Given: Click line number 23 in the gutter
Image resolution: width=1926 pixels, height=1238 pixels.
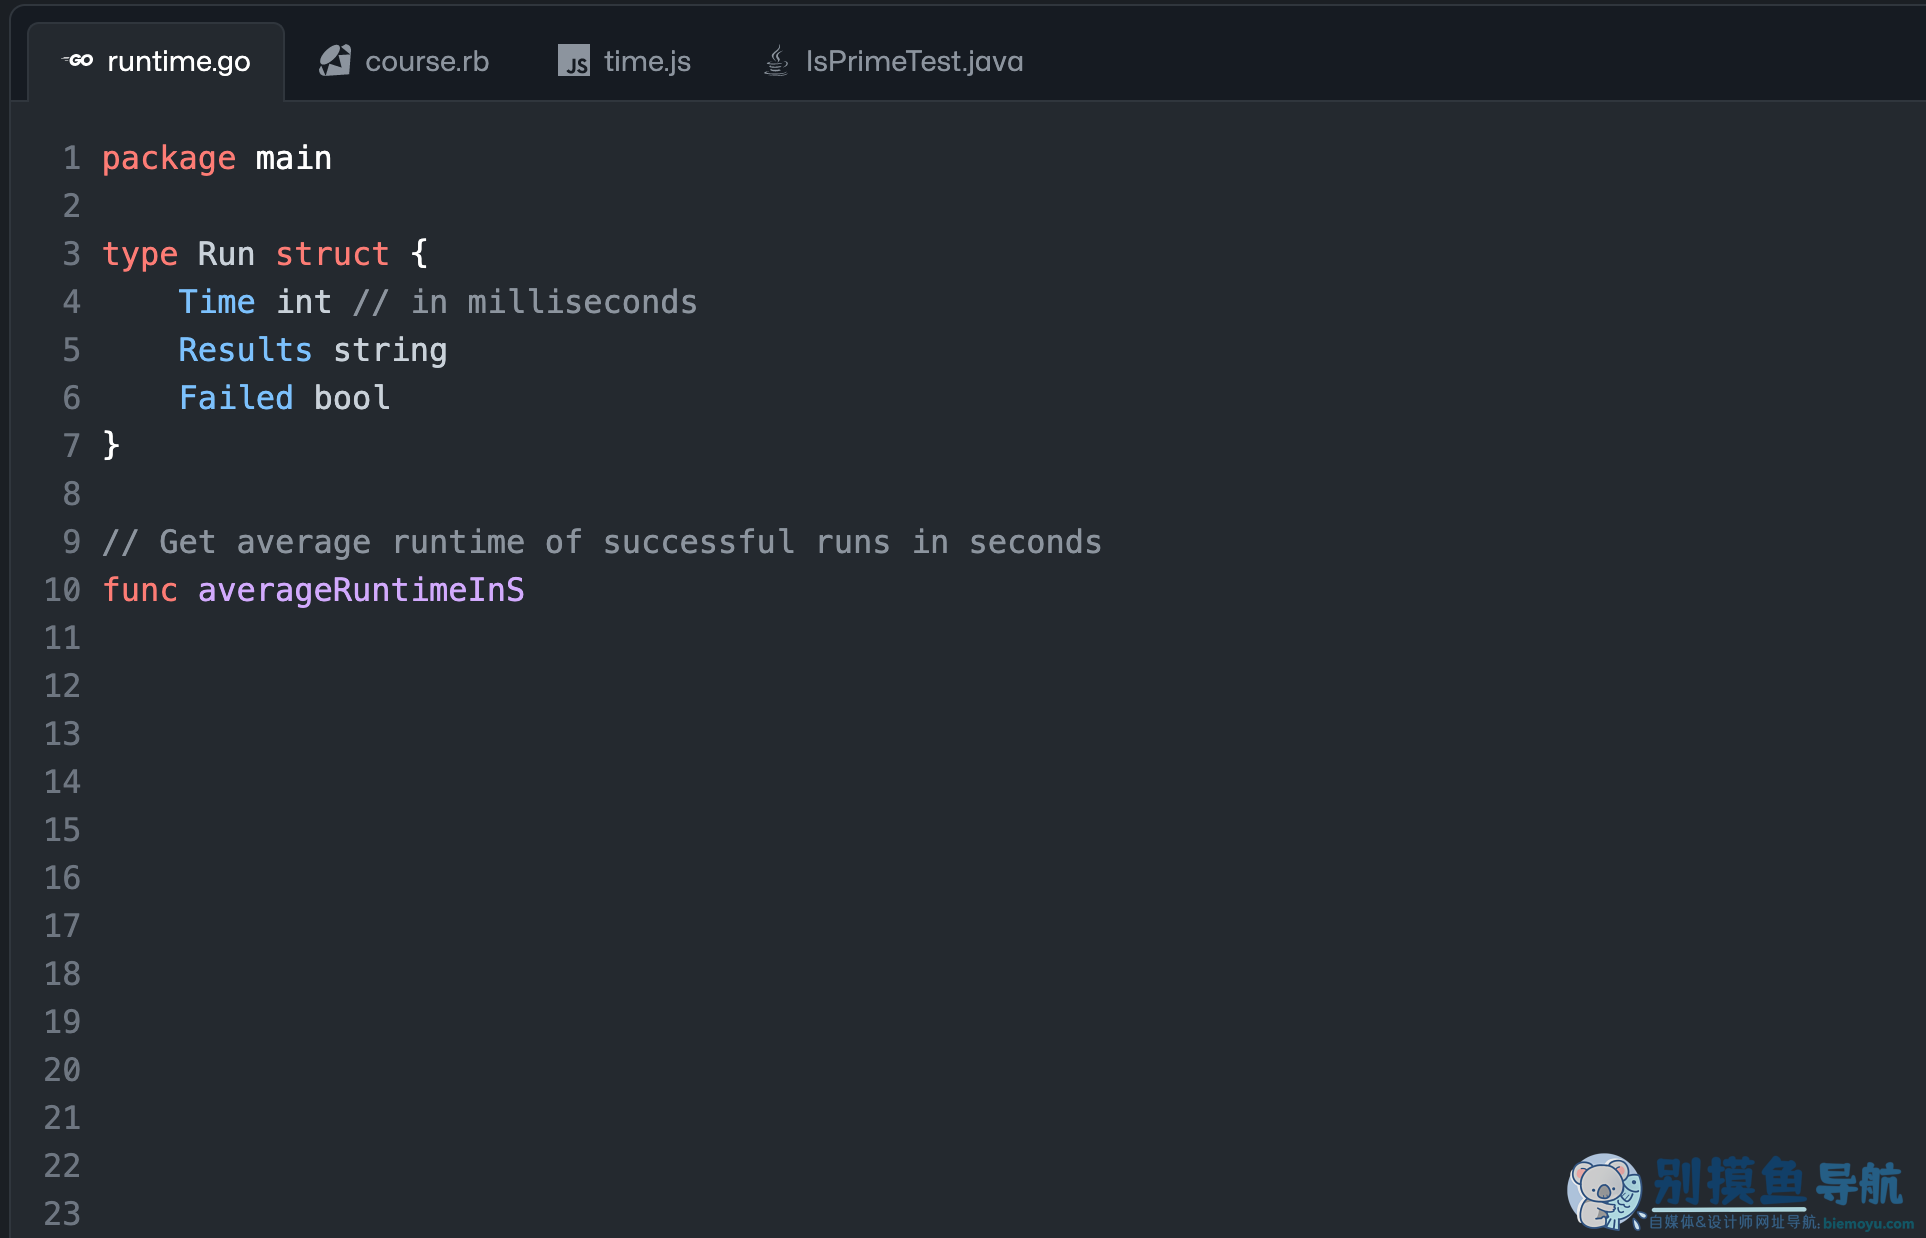Looking at the screenshot, I should [x=62, y=1214].
